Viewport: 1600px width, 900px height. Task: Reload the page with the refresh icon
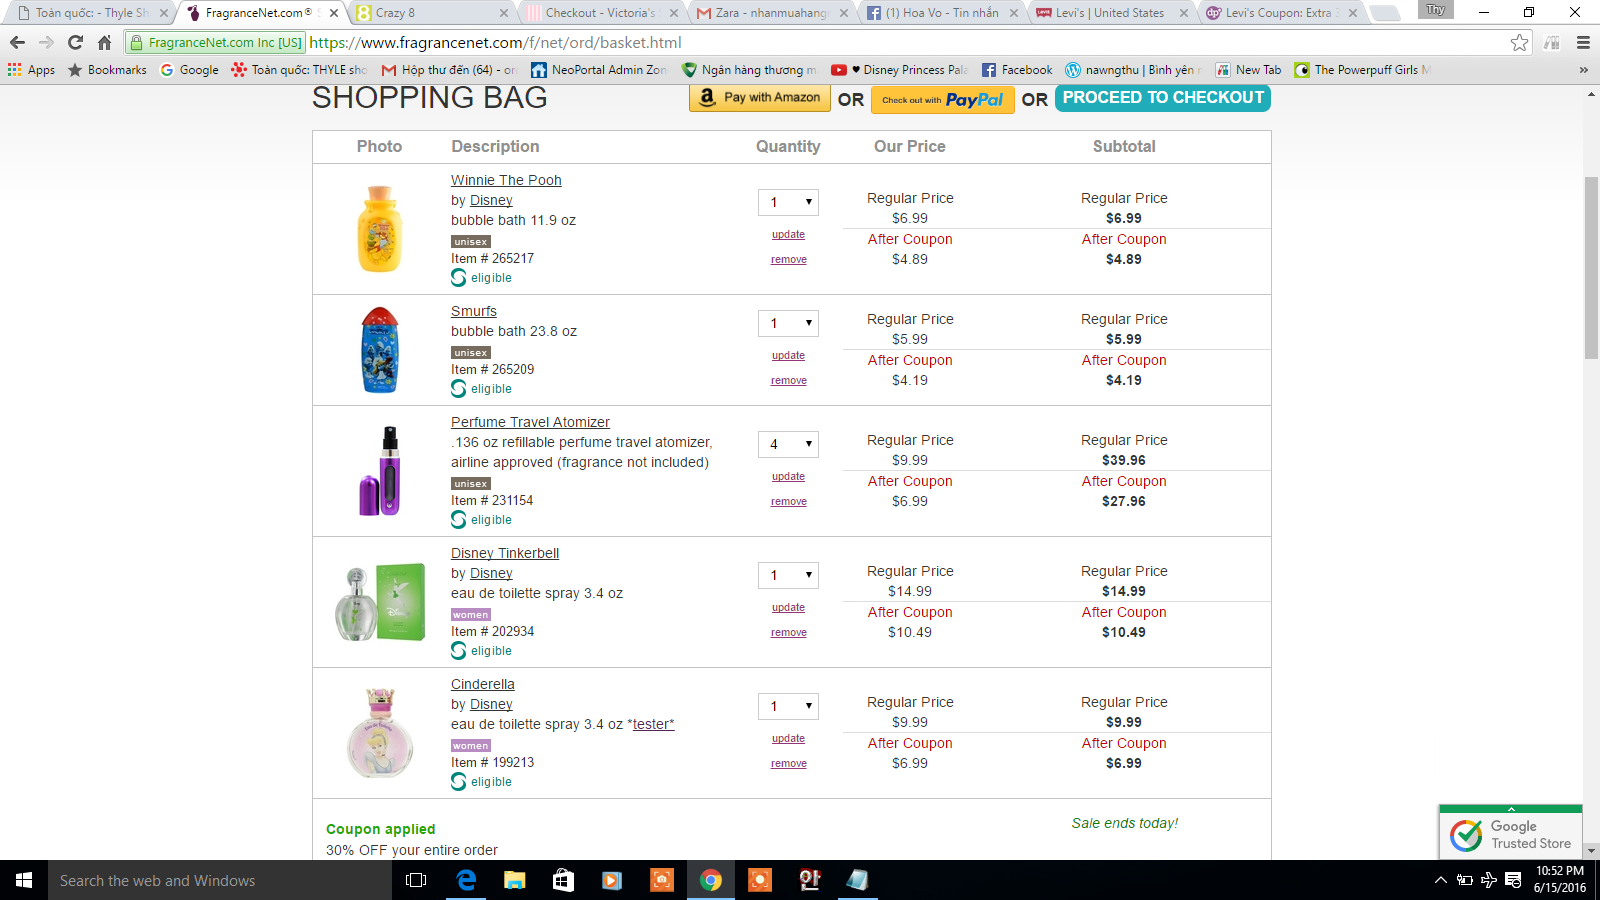tap(75, 42)
